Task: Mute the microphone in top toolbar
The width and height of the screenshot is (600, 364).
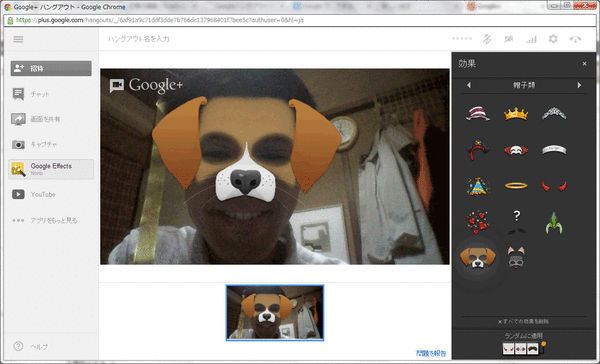Action: pyautogui.click(x=487, y=39)
